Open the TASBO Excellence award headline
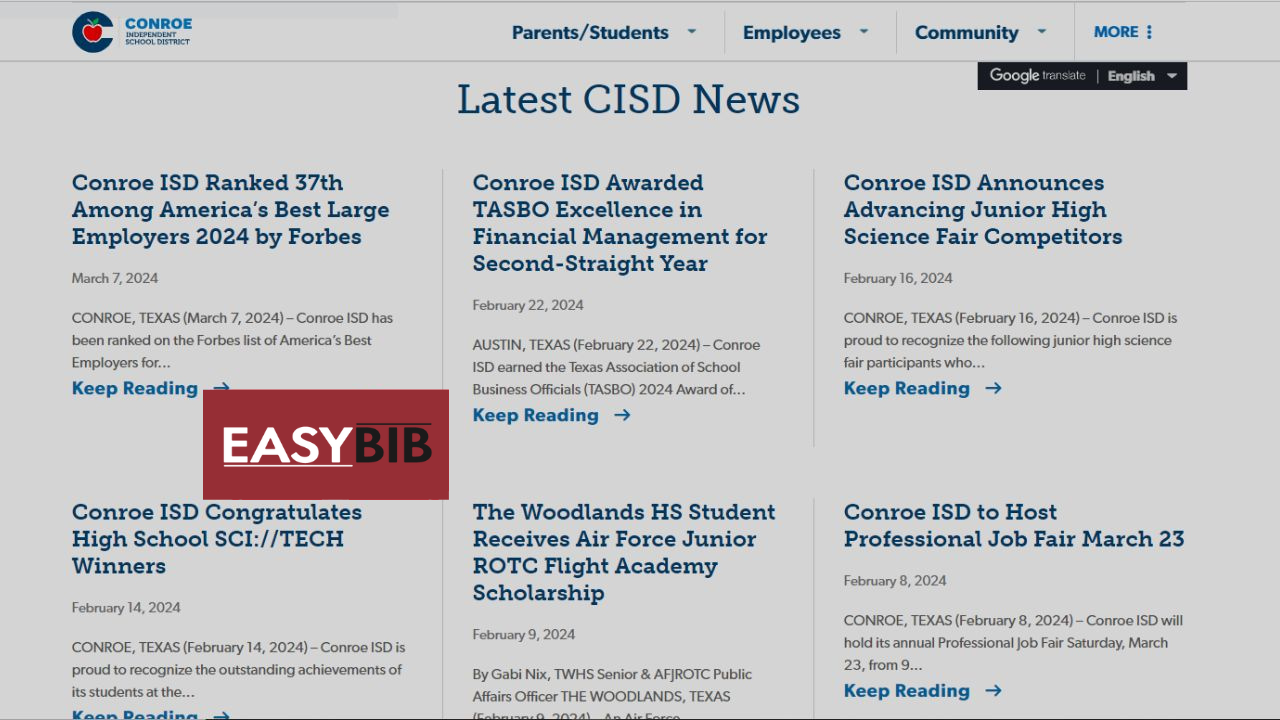 point(620,223)
